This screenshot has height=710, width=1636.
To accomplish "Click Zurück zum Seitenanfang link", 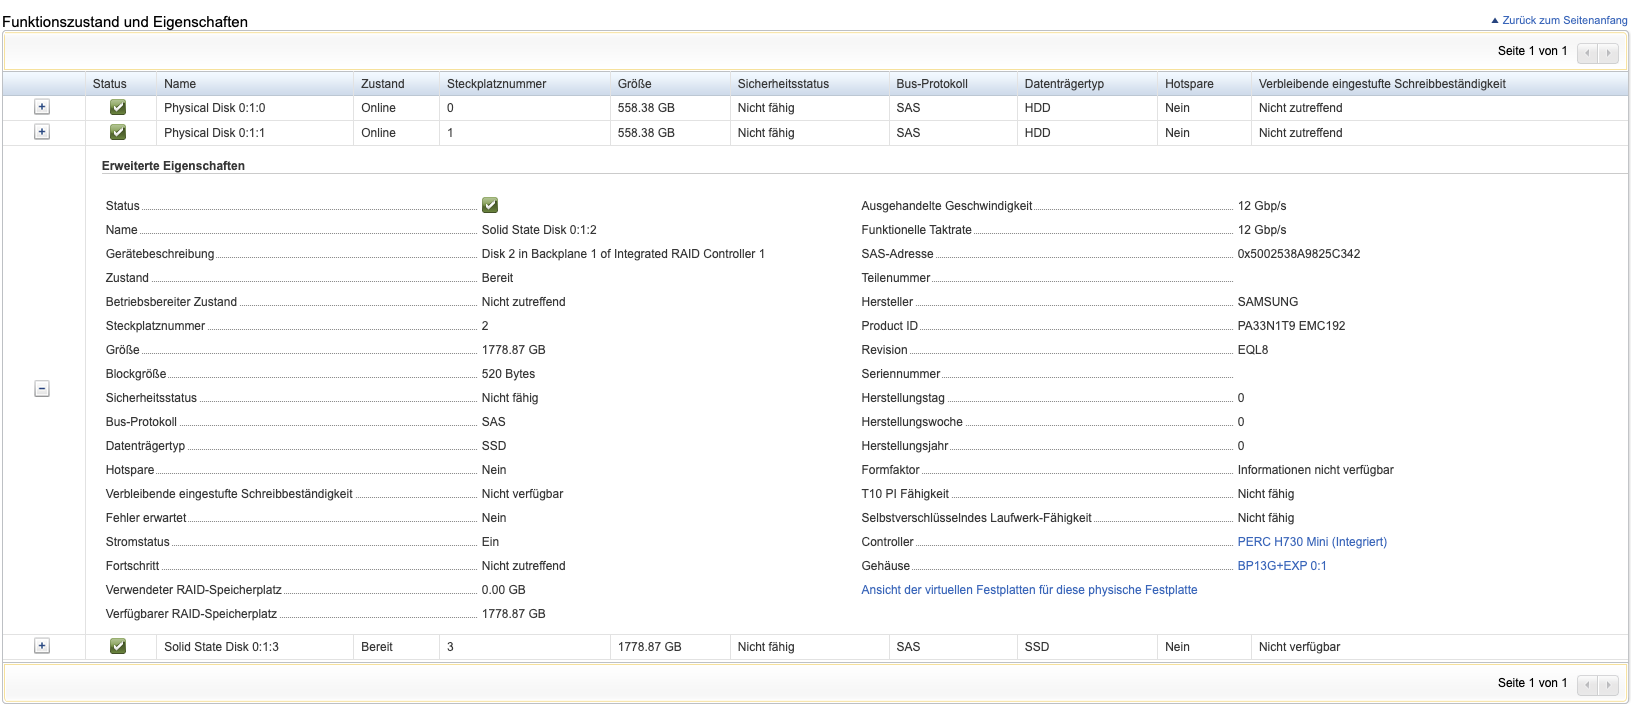I will pyautogui.click(x=1564, y=20).
